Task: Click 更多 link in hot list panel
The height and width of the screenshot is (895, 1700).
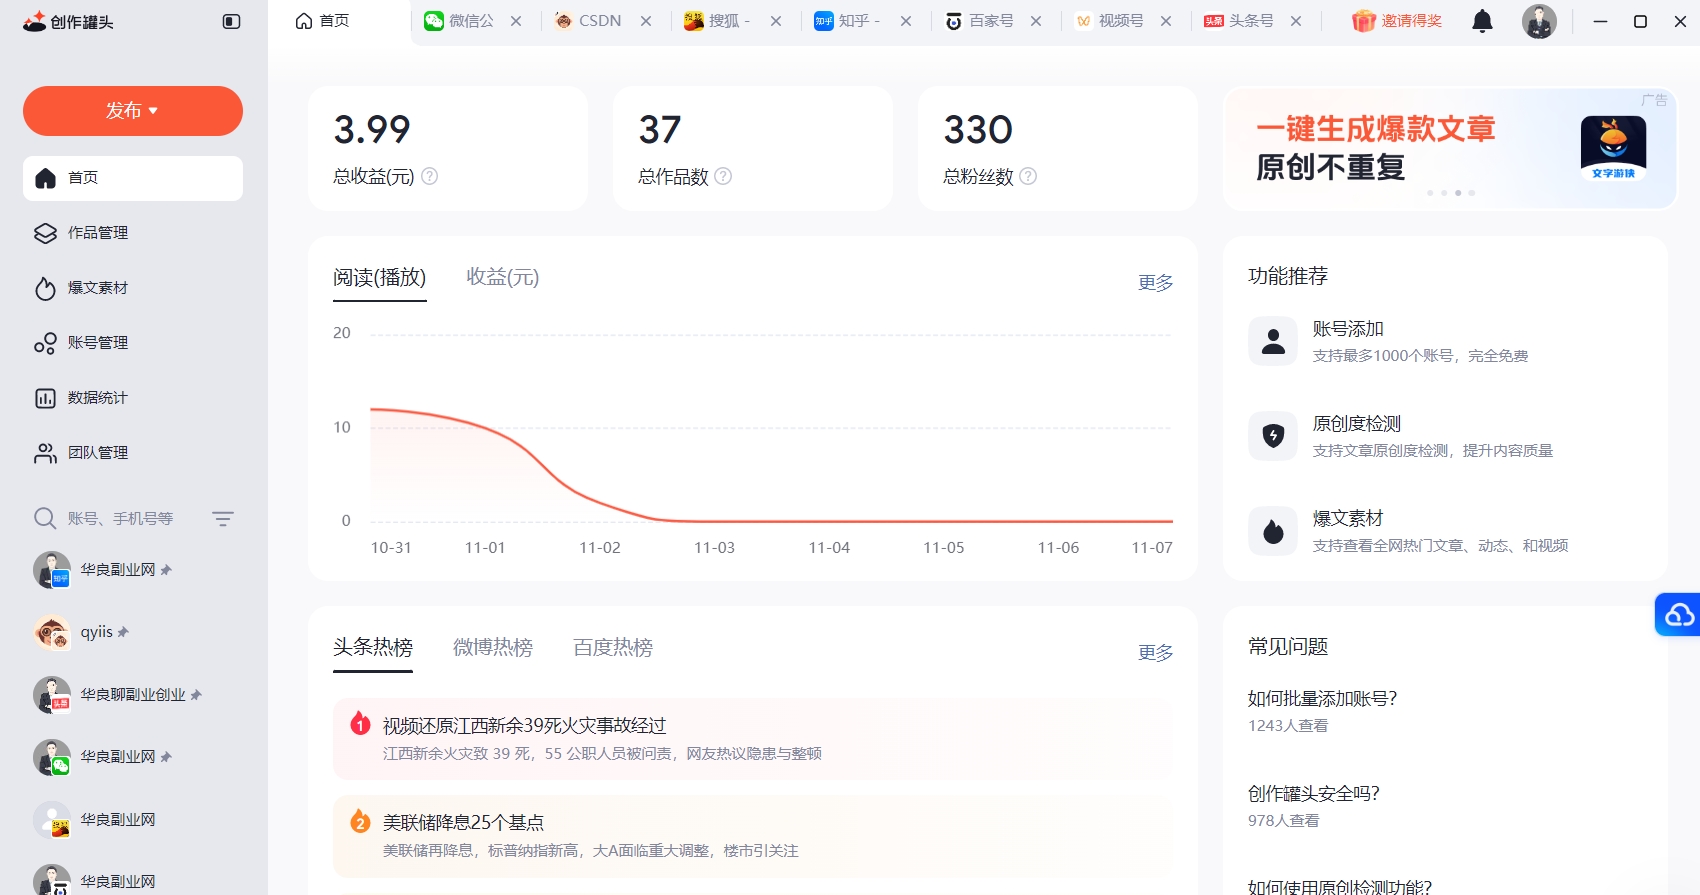Action: 1155,653
